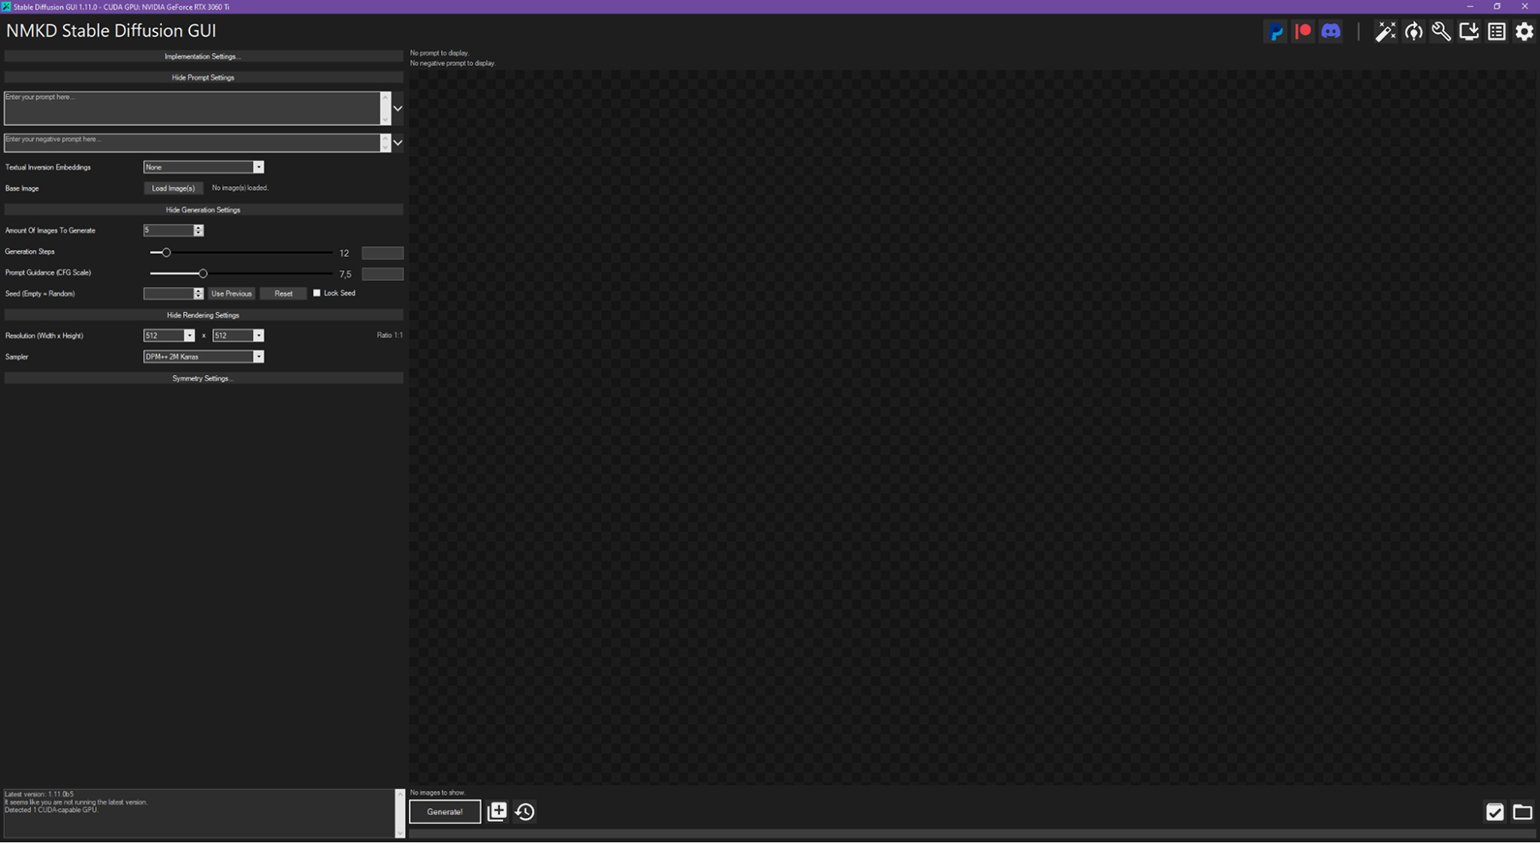Click the Patreon icon
This screenshot has height=843, width=1540.
(1303, 32)
